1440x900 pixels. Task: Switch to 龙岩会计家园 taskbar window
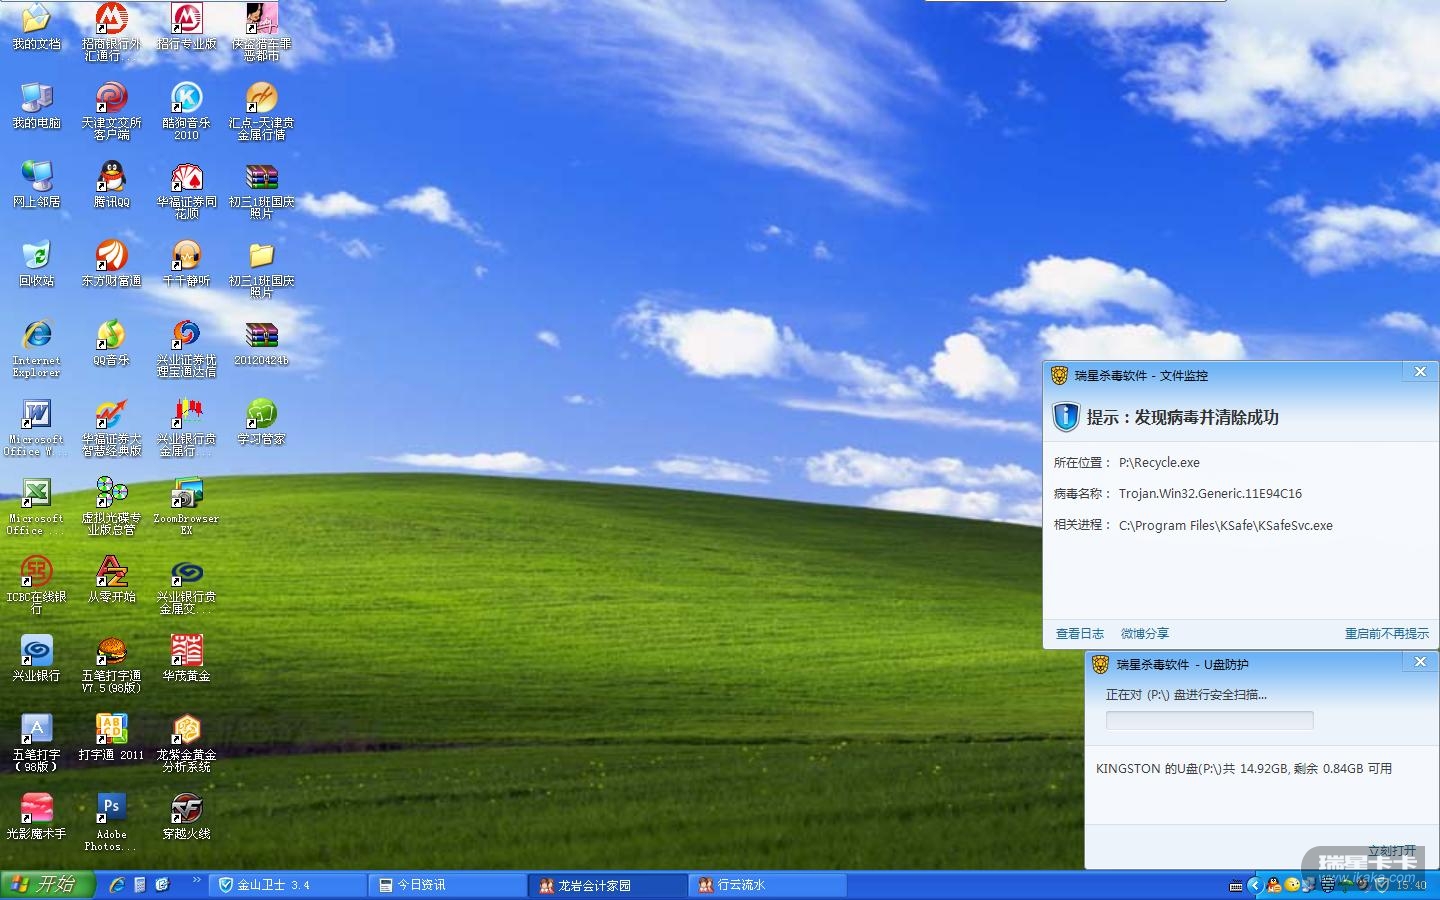coord(606,885)
